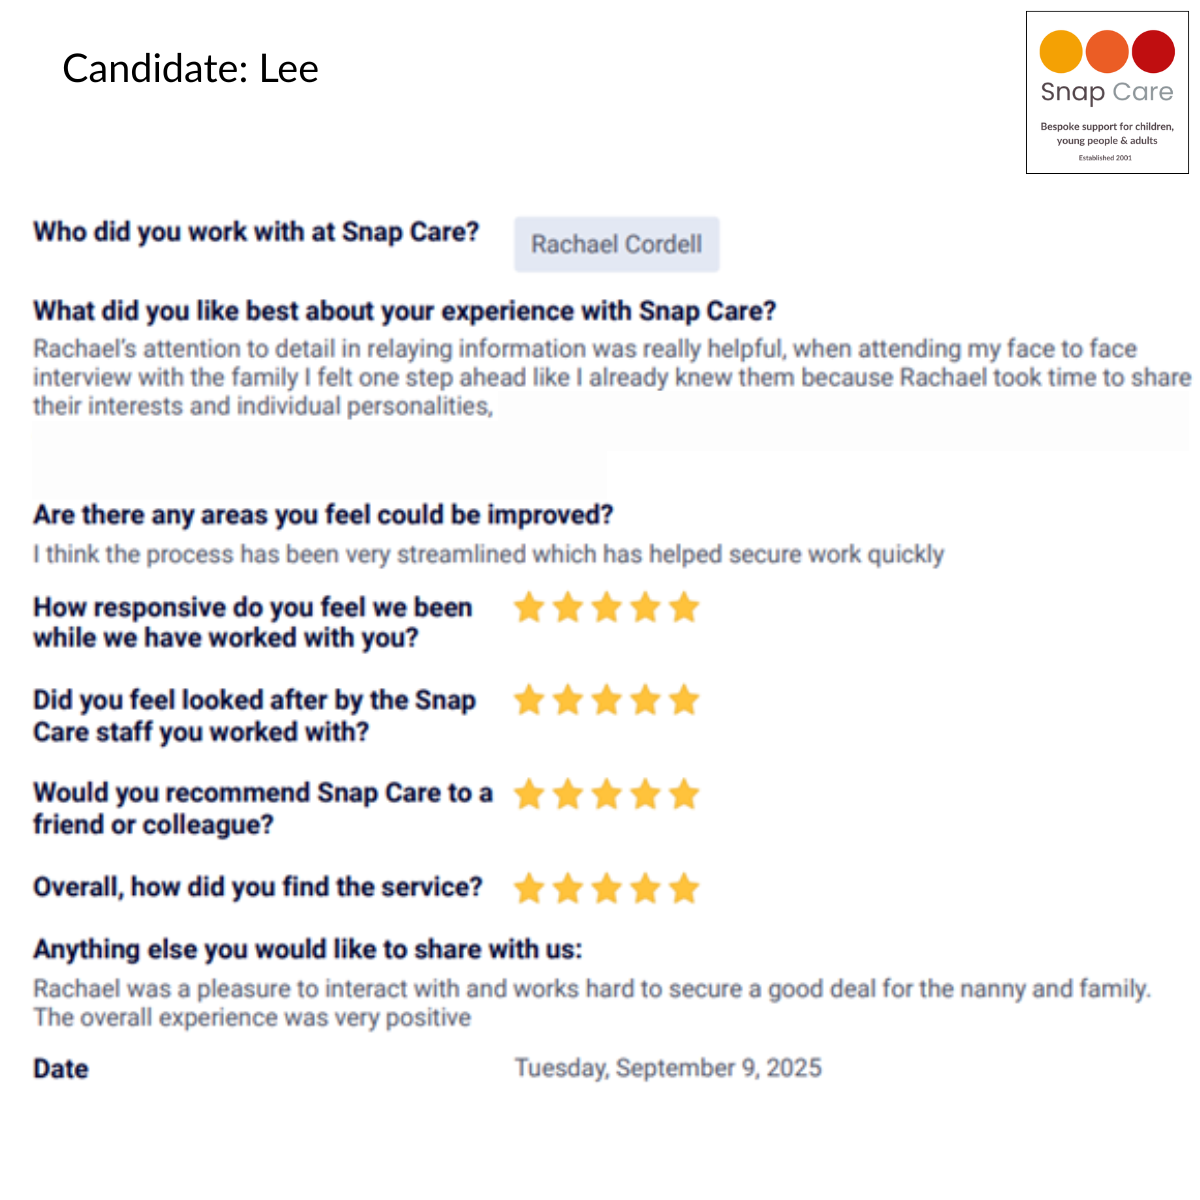Screen dimensions: 1200x1200
Task: Click first star in responsiveness rating
Action: (529, 607)
